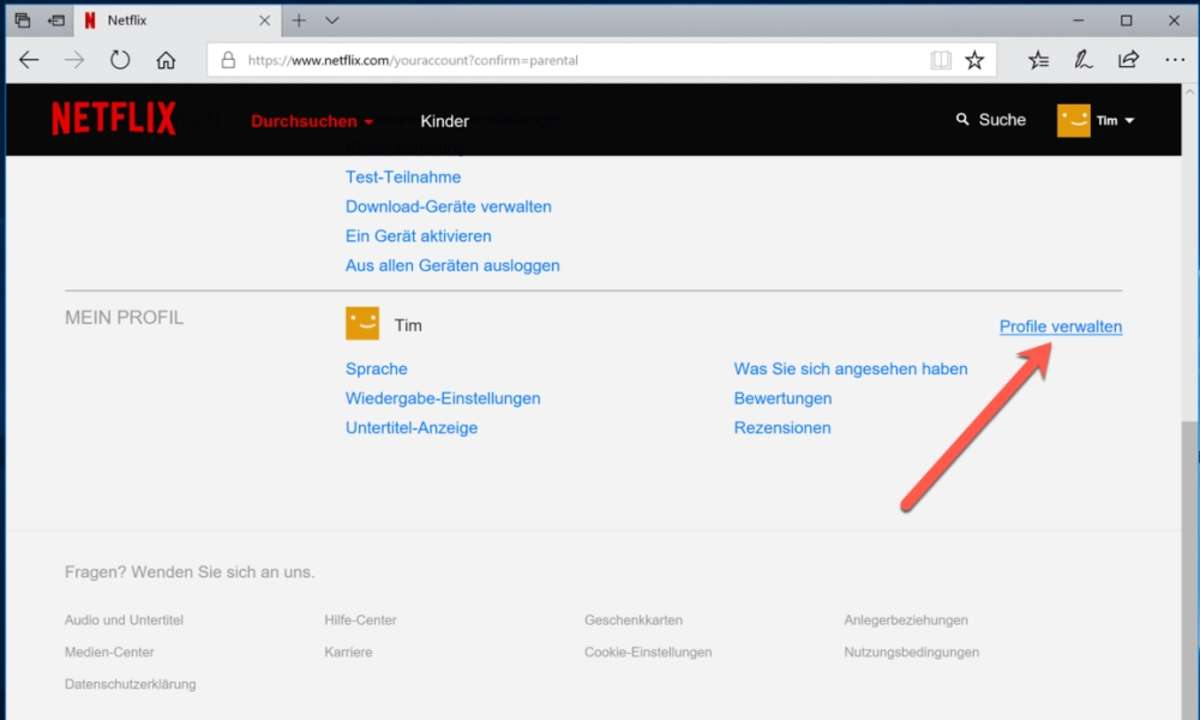Go to the browser home page icon
Image resolution: width=1200 pixels, height=720 pixels.
click(166, 60)
